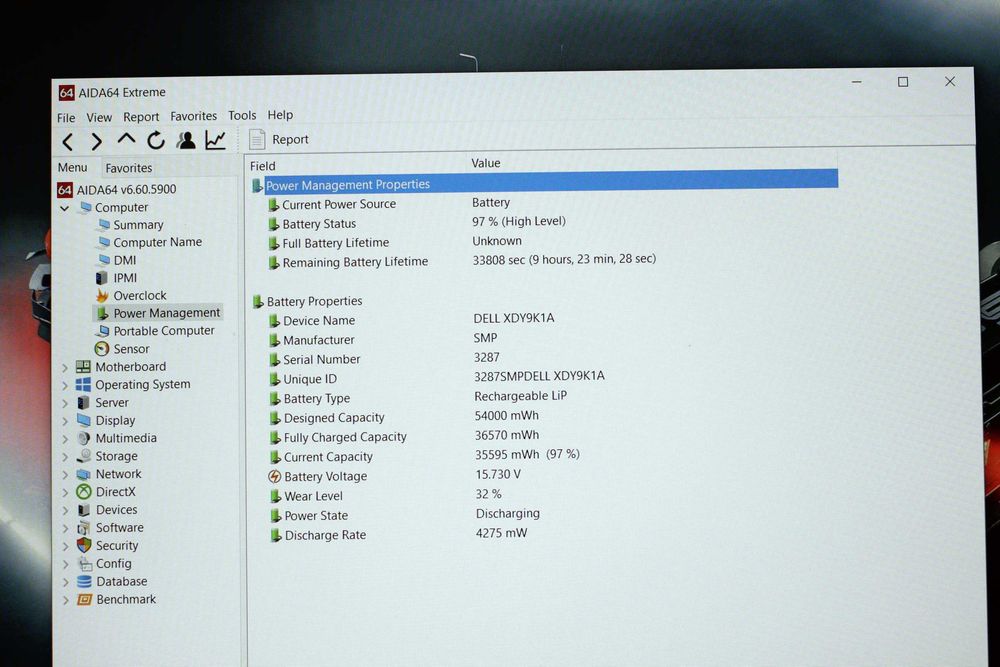Screen dimensions: 1000x667
Task: Click the value DELL XDY9K1A
Action: pyautogui.click(x=513, y=318)
